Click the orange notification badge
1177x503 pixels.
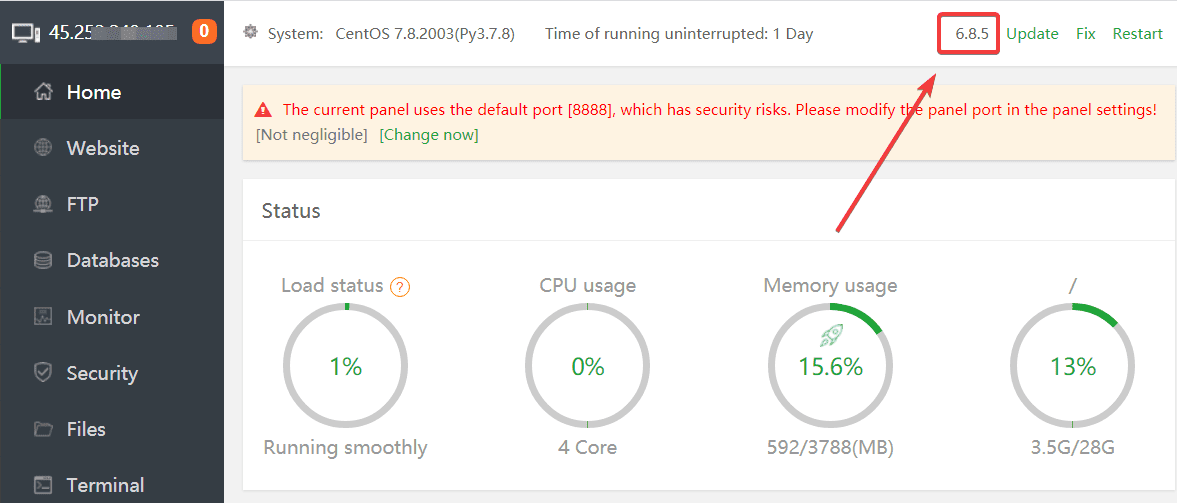[x=204, y=32]
